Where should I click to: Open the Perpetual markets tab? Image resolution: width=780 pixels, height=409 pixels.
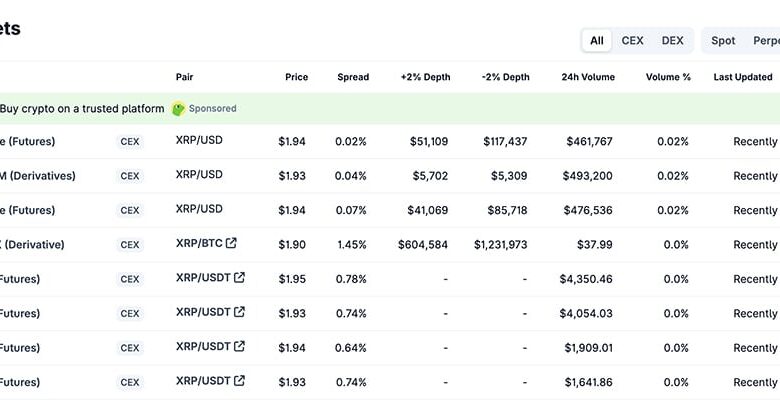[x=765, y=41]
